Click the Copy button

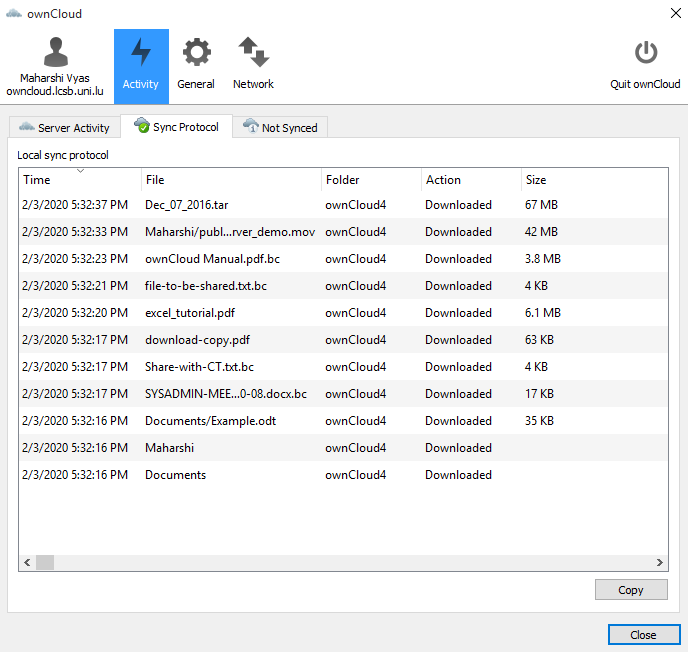(x=630, y=590)
